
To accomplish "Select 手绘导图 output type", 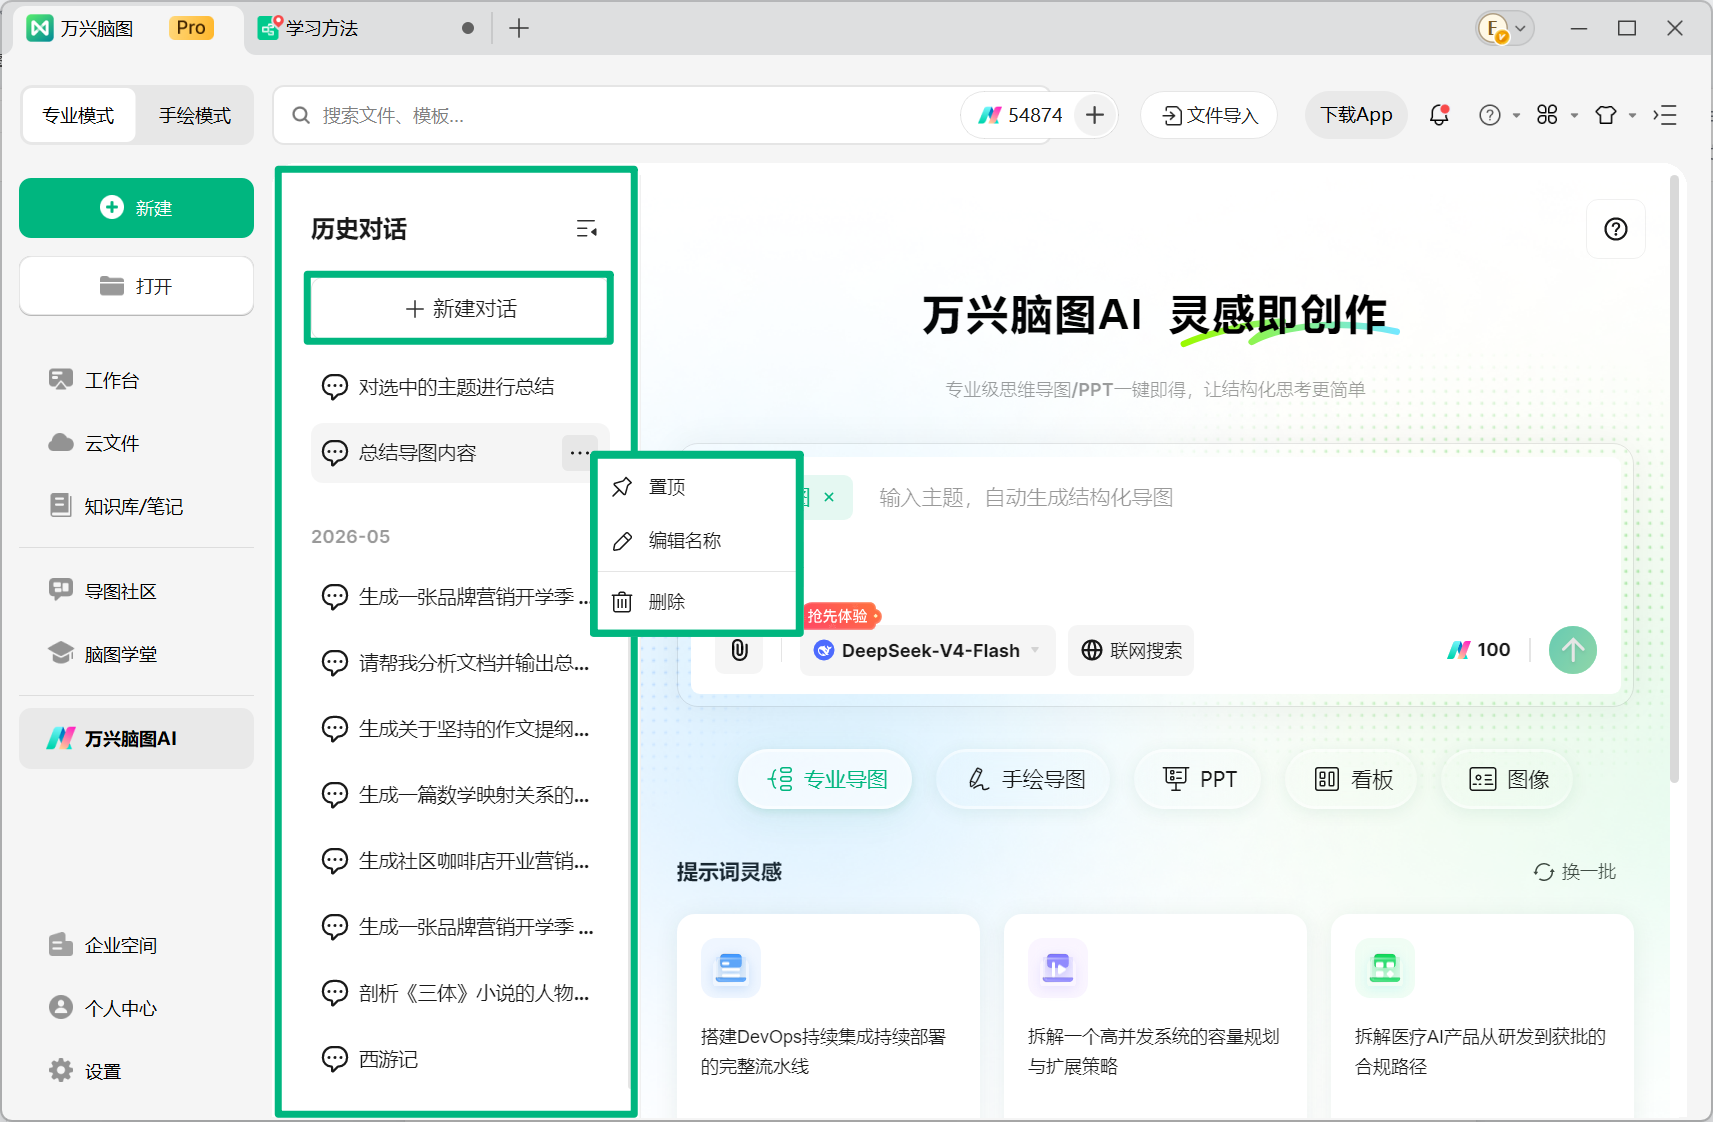I will (1024, 779).
